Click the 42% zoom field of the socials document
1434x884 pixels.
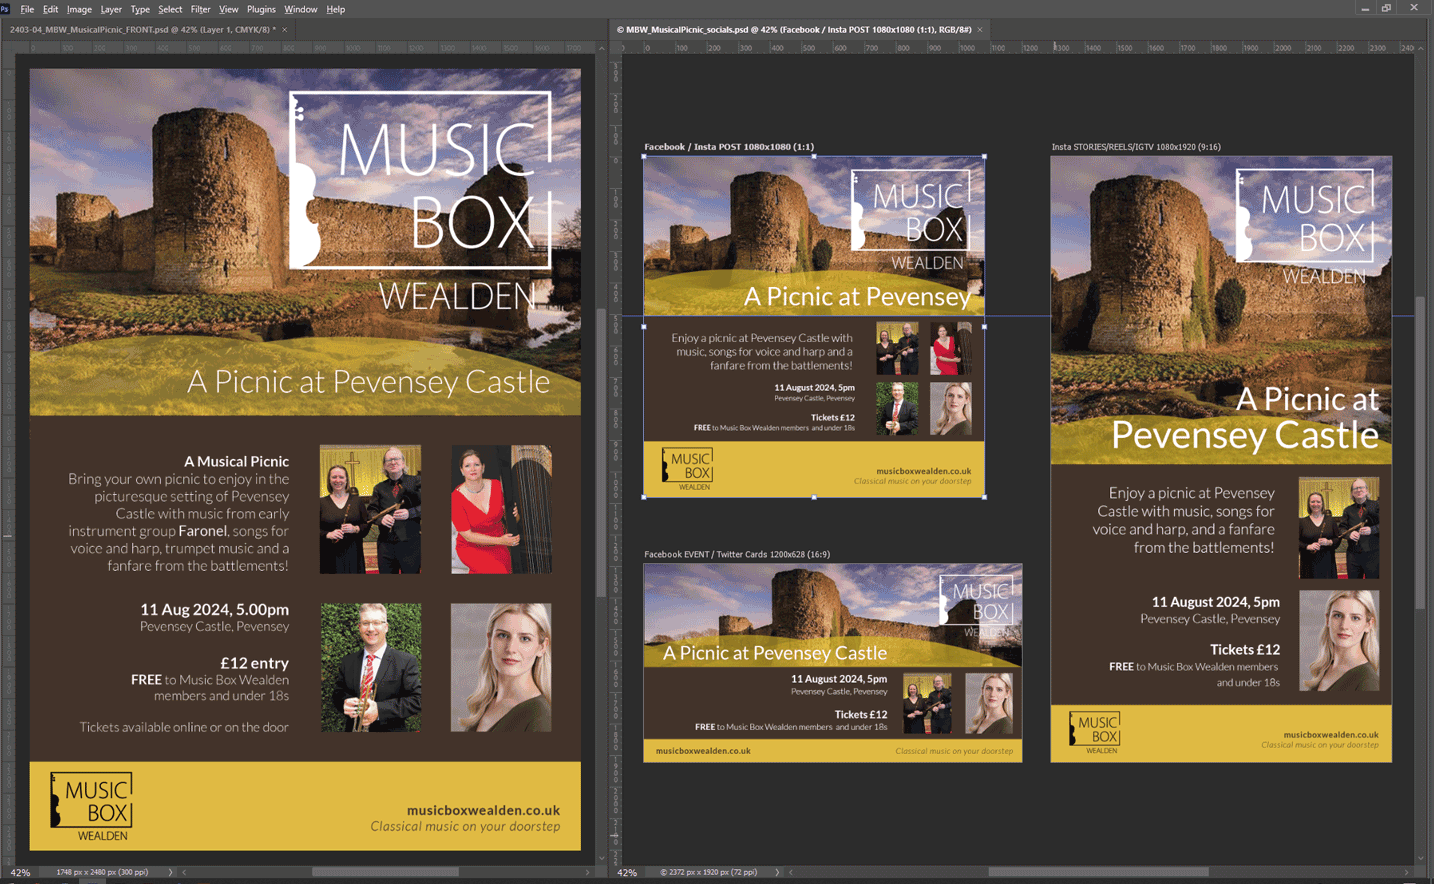627,873
